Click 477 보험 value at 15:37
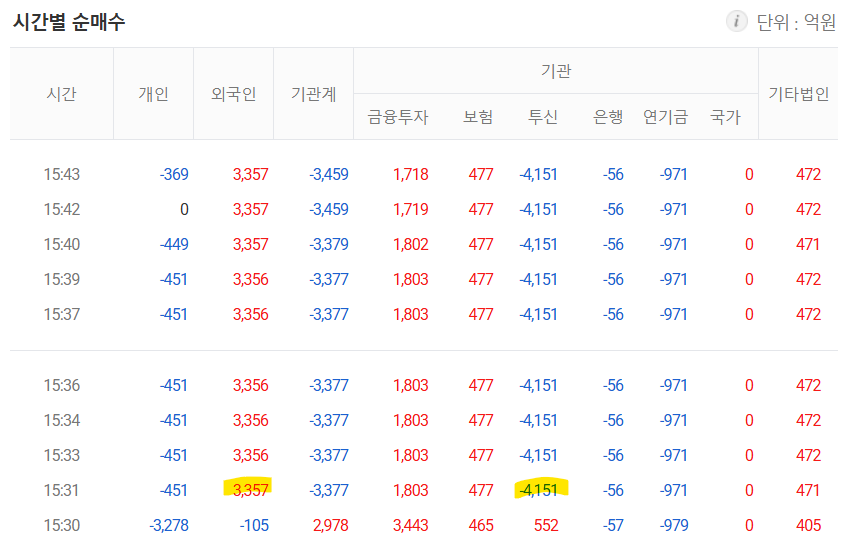This screenshot has height=552, width=862. click(x=481, y=314)
